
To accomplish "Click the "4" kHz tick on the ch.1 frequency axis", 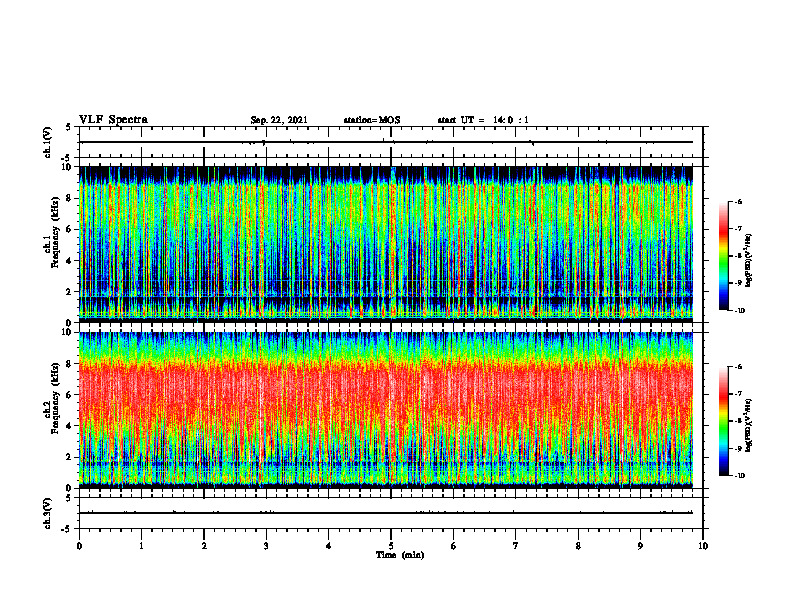I will (70, 261).
